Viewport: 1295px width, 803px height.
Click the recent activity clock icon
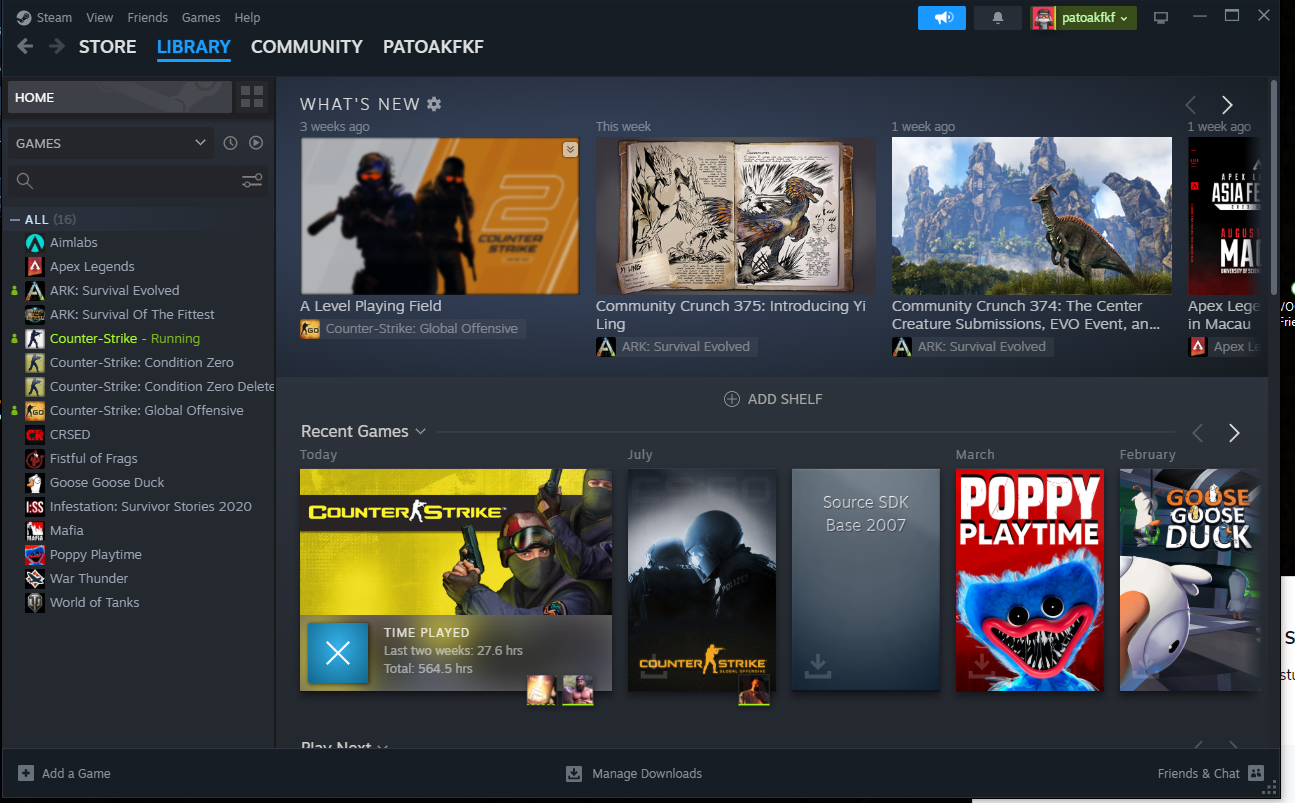pos(230,143)
